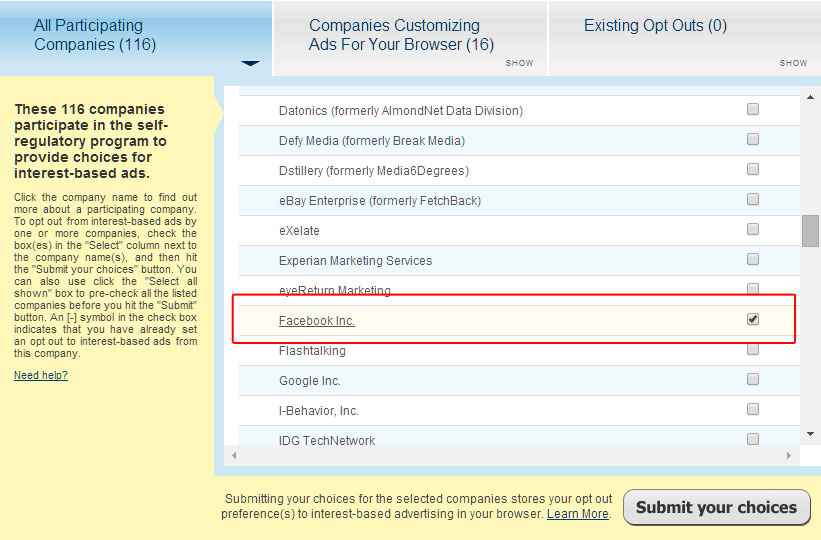821x540 pixels.
Task: Check the Defy Media checkbox
Action: (752, 139)
